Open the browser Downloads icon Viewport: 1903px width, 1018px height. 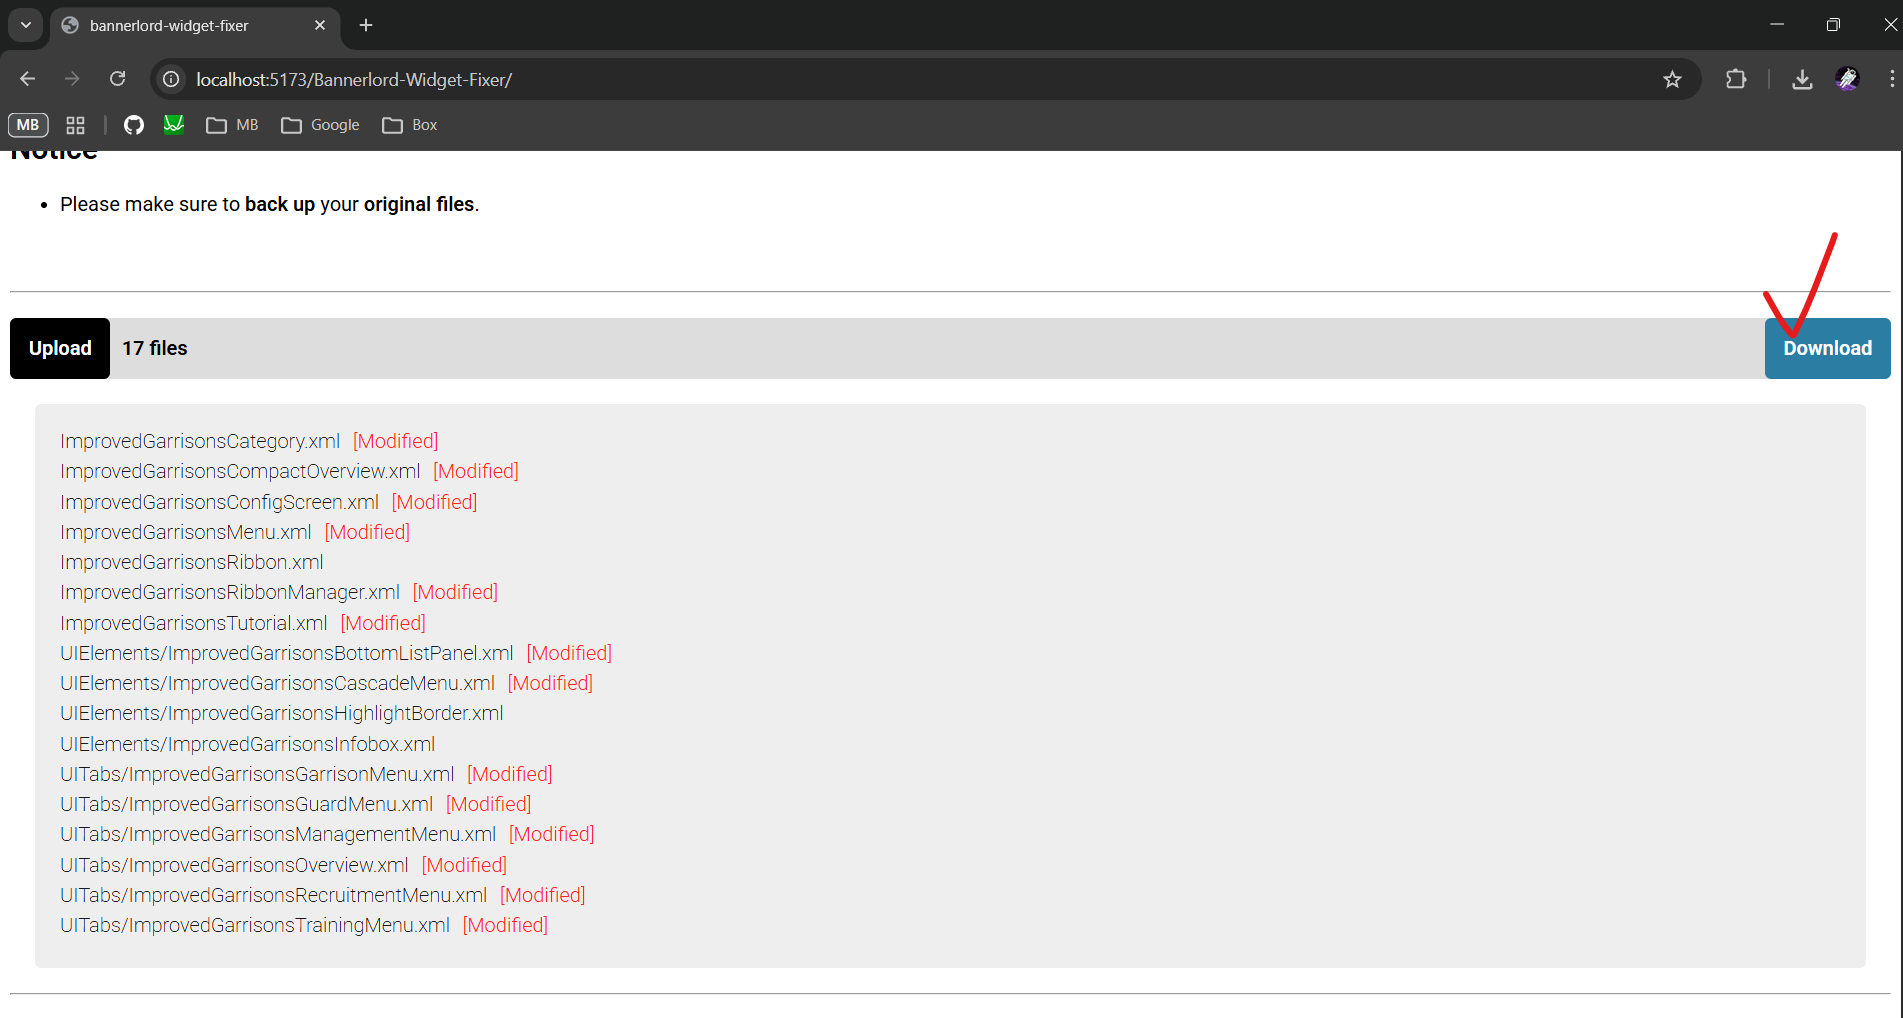[1802, 79]
